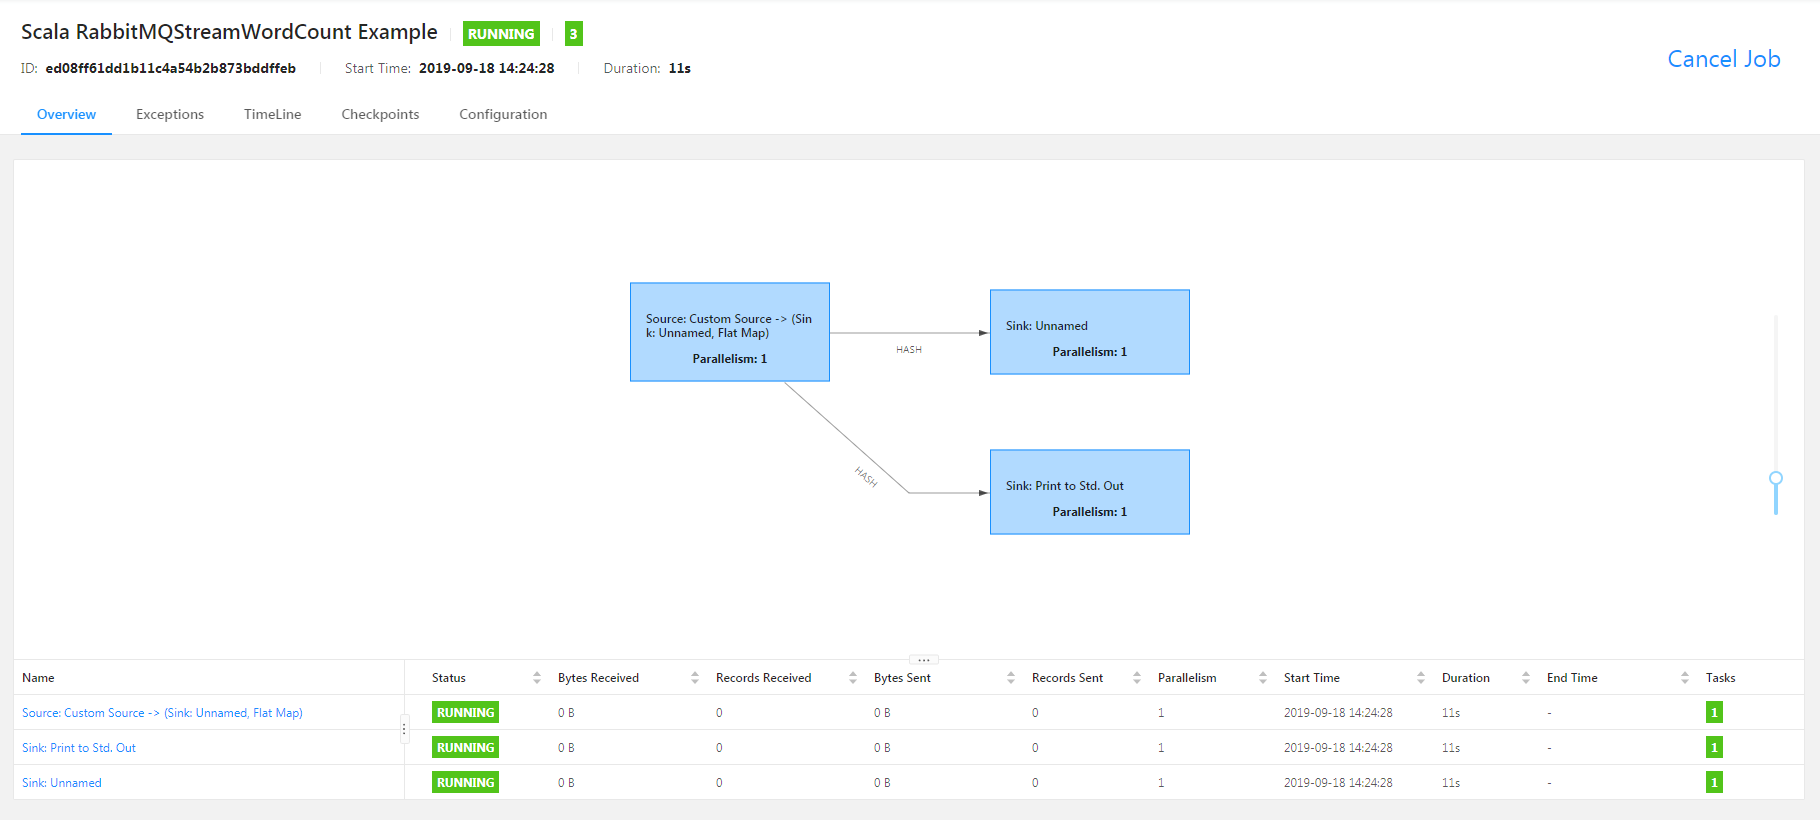Open the Checkpoints tab
The width and height of the screenshot is (1820, 820).
click(x=380, y=115)
